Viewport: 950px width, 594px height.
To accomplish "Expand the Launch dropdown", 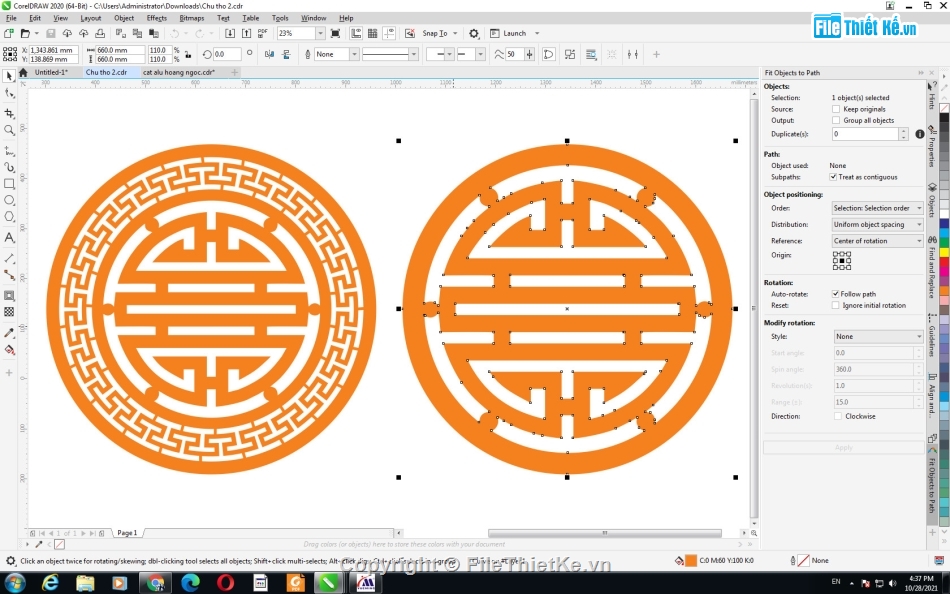I will (x=537, y=33).
